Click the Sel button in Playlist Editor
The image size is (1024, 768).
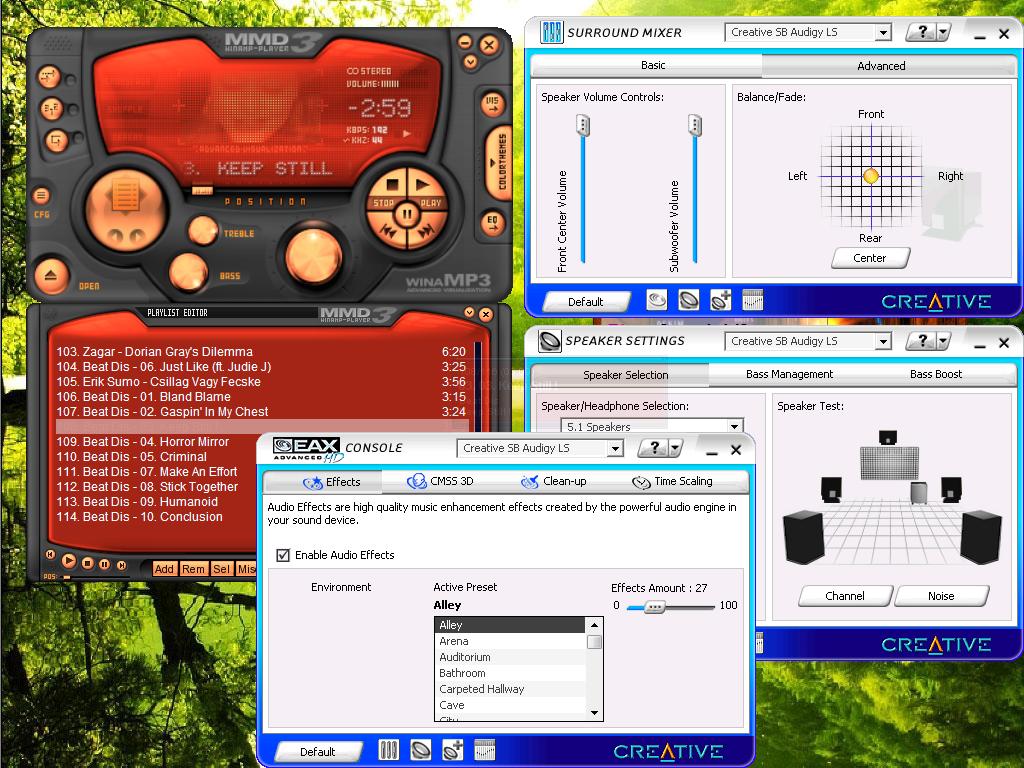point(221,569)
